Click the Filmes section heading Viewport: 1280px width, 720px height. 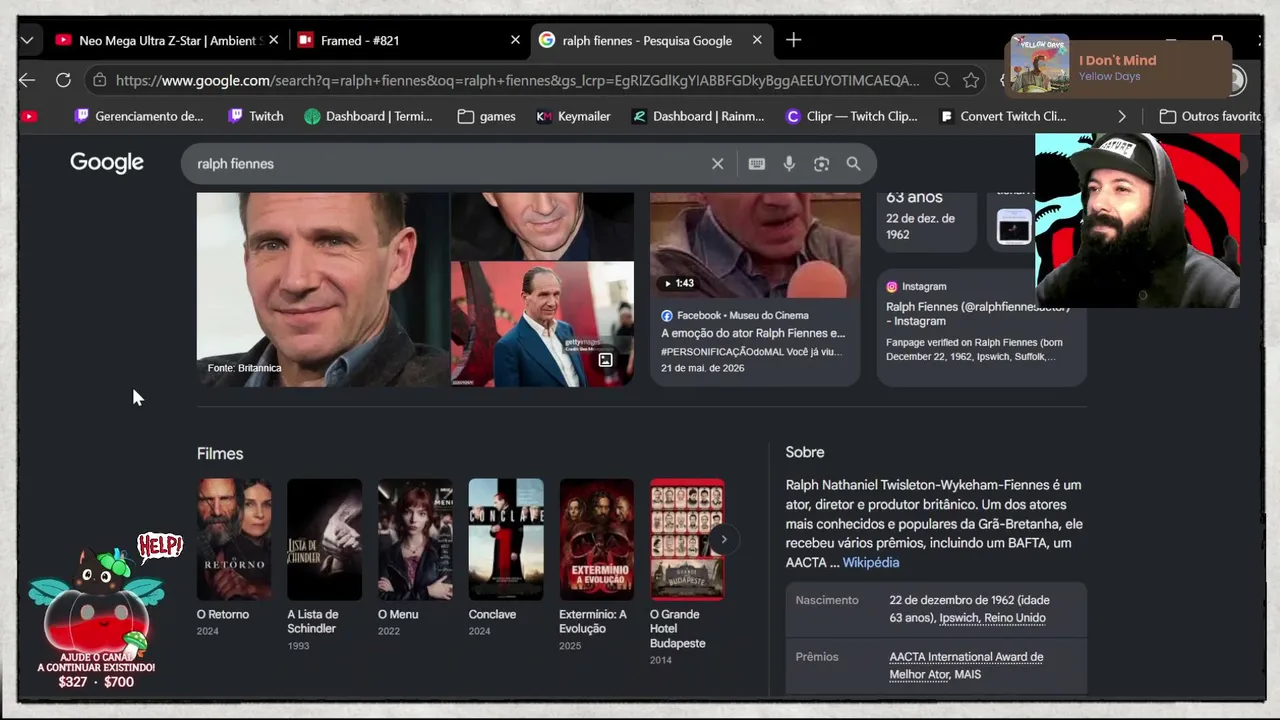[x=220, y=454]
